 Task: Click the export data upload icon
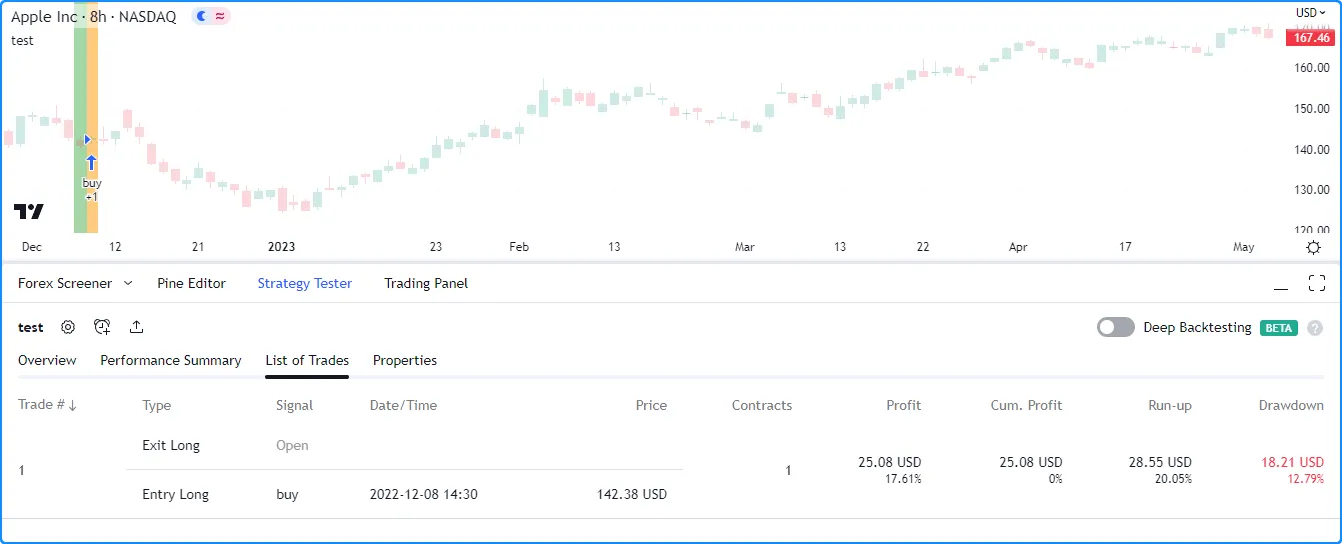[137, 327]
